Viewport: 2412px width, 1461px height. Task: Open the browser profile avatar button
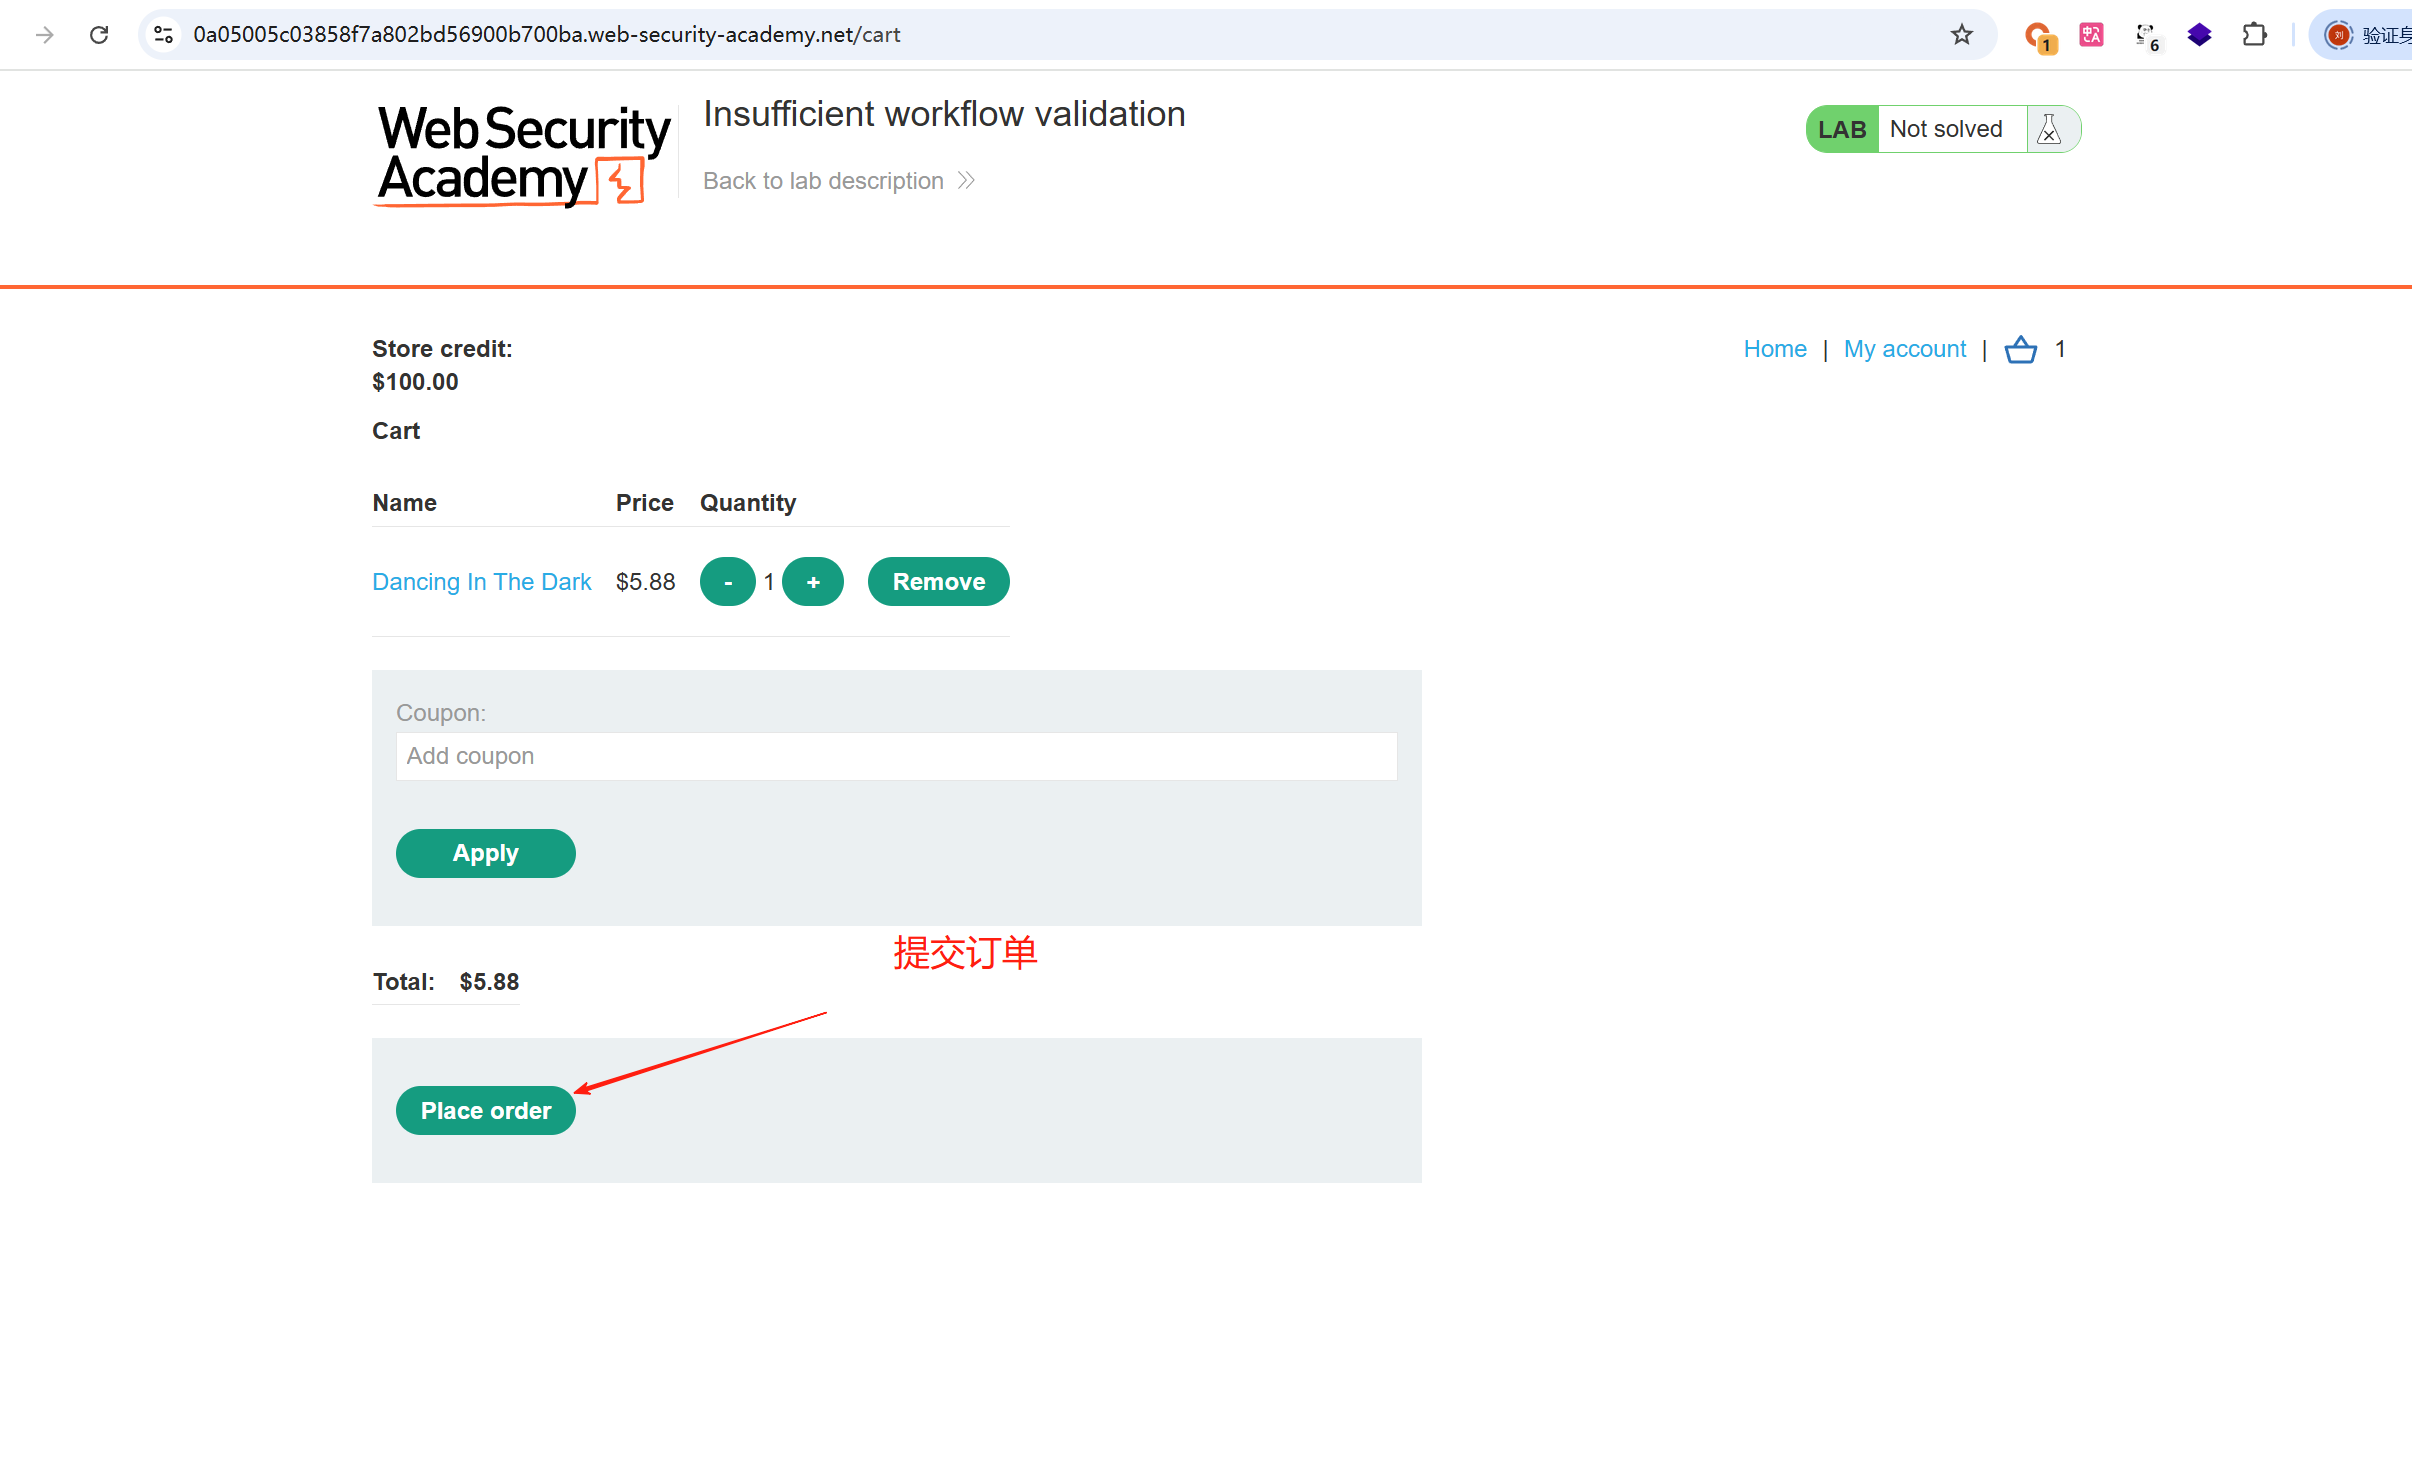(x=2338, y=35)
